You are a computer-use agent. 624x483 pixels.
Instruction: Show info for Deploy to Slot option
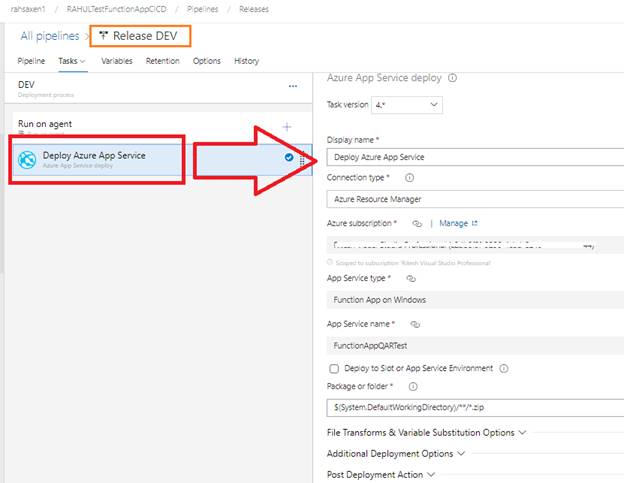click(504, 368)
